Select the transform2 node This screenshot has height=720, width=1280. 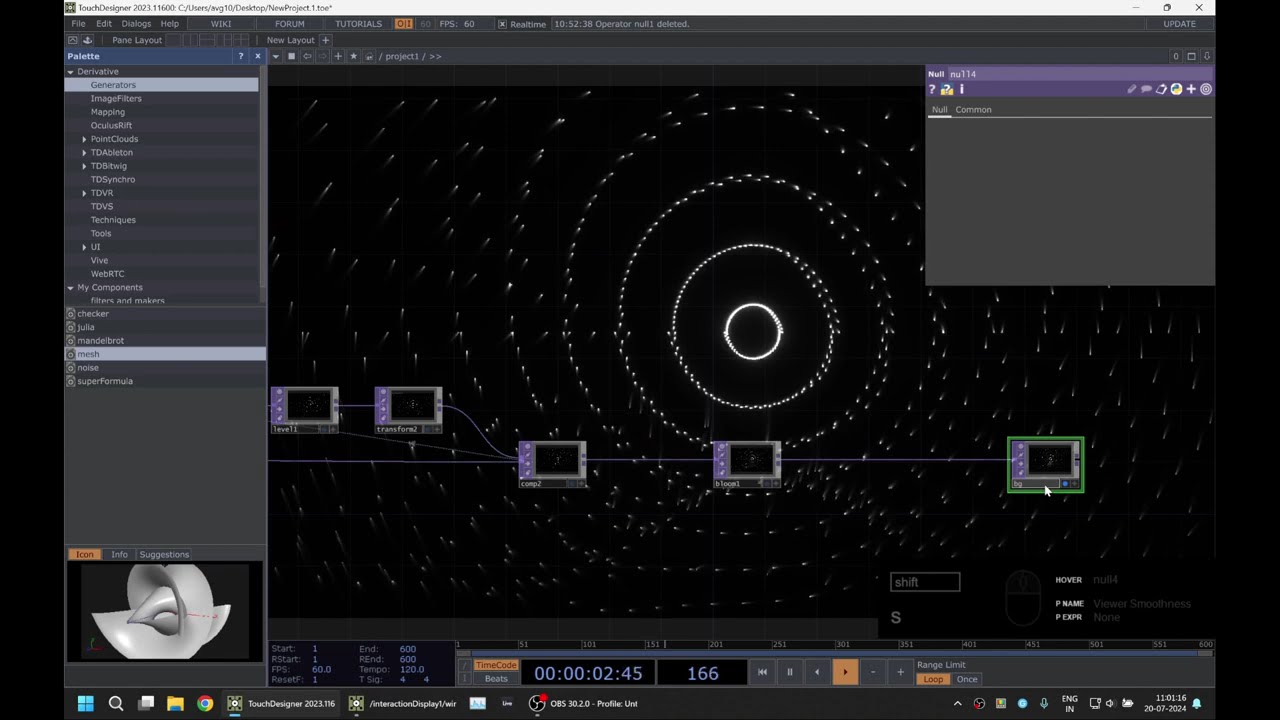click(x=408, y=411)
